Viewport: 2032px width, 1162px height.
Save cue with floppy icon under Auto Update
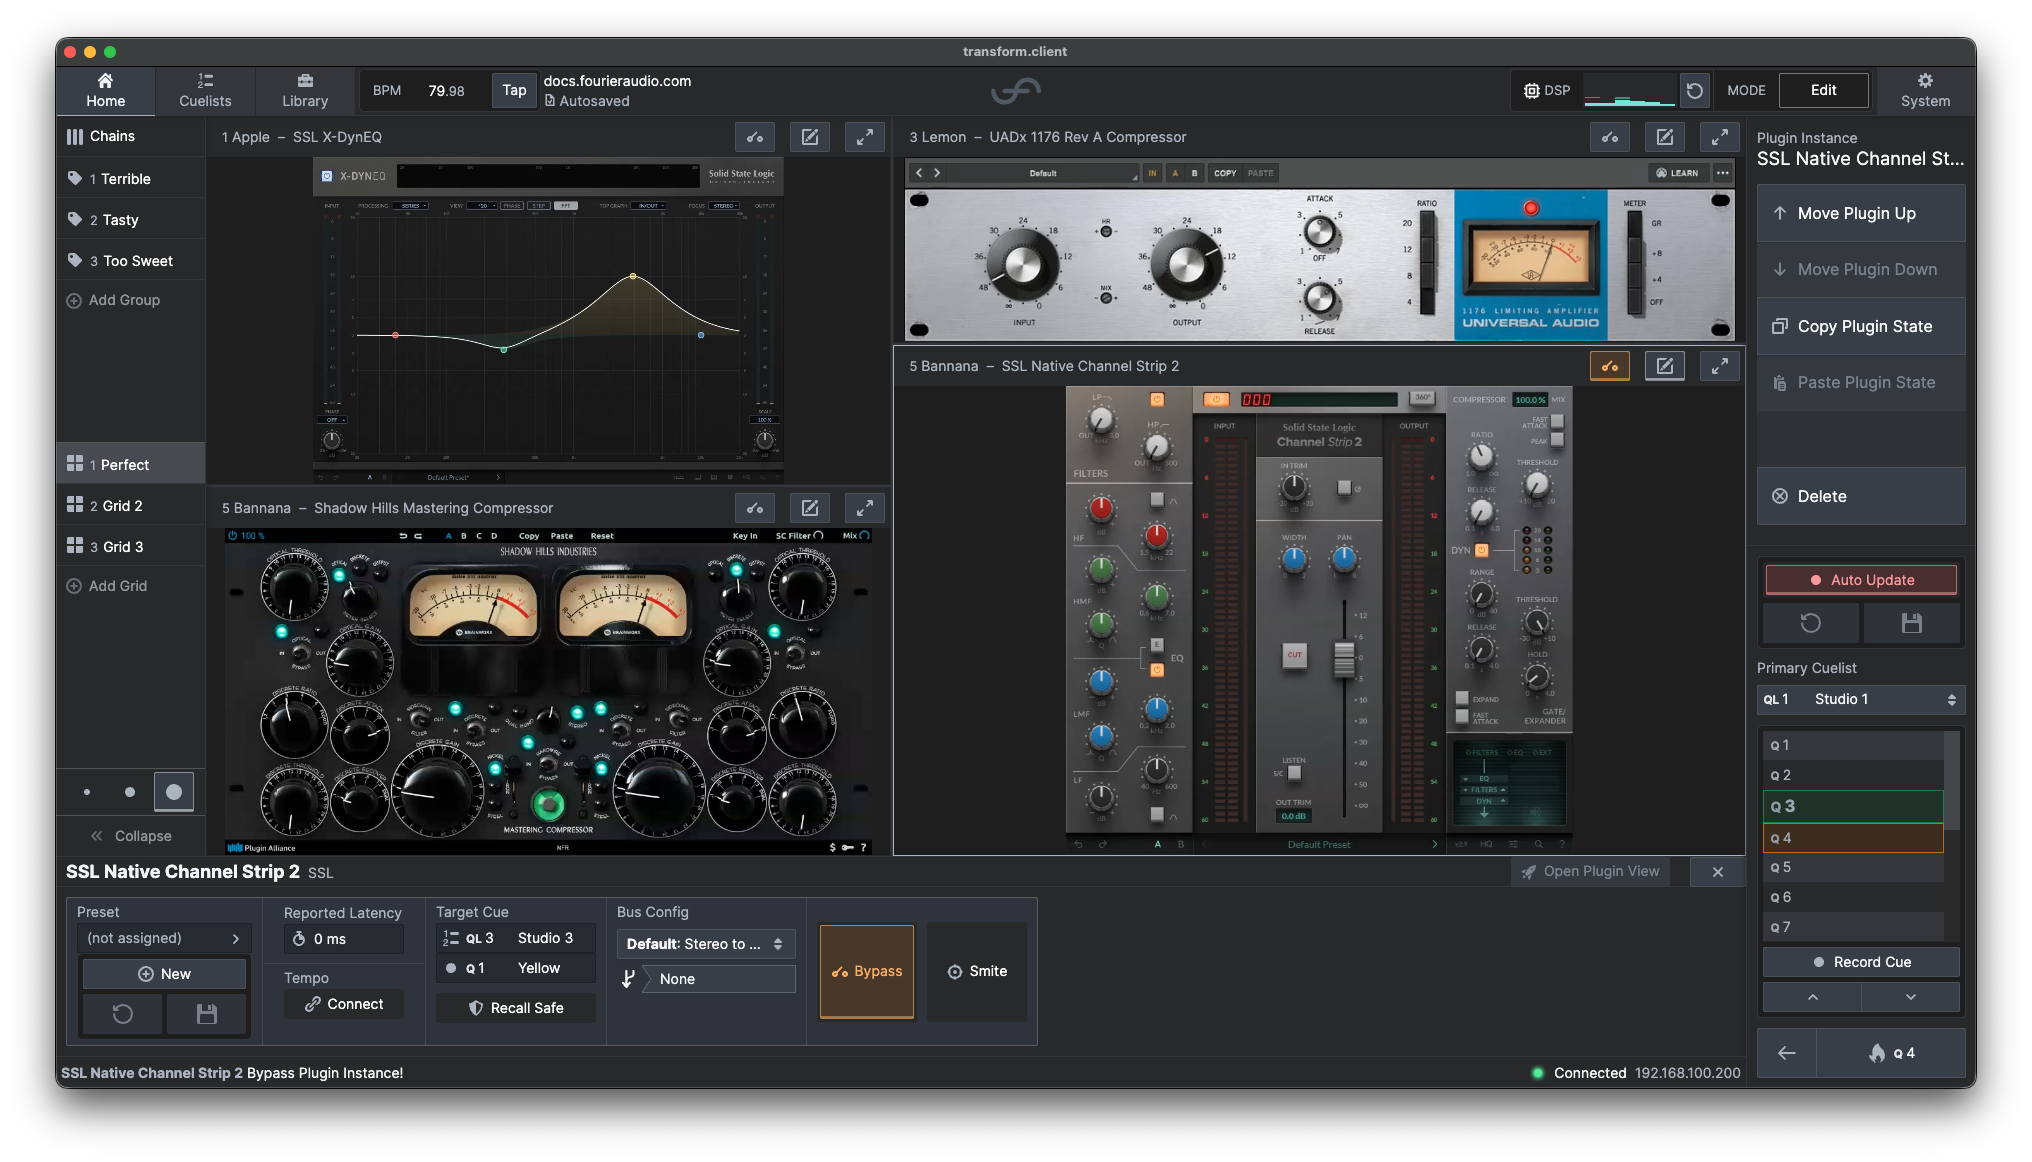click(1911, 623)
